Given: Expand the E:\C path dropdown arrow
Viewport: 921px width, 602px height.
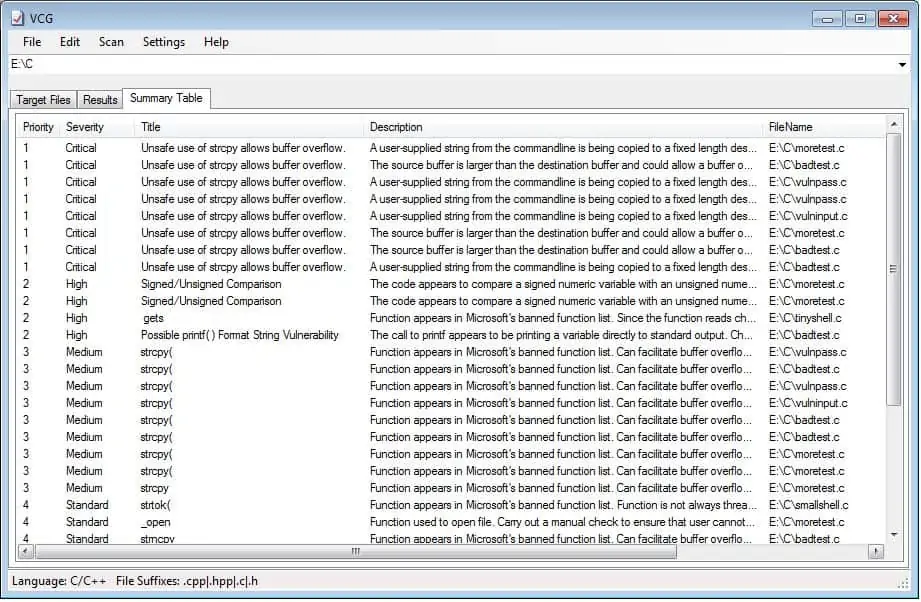Looking at the screenshot, I should (902, 65).
